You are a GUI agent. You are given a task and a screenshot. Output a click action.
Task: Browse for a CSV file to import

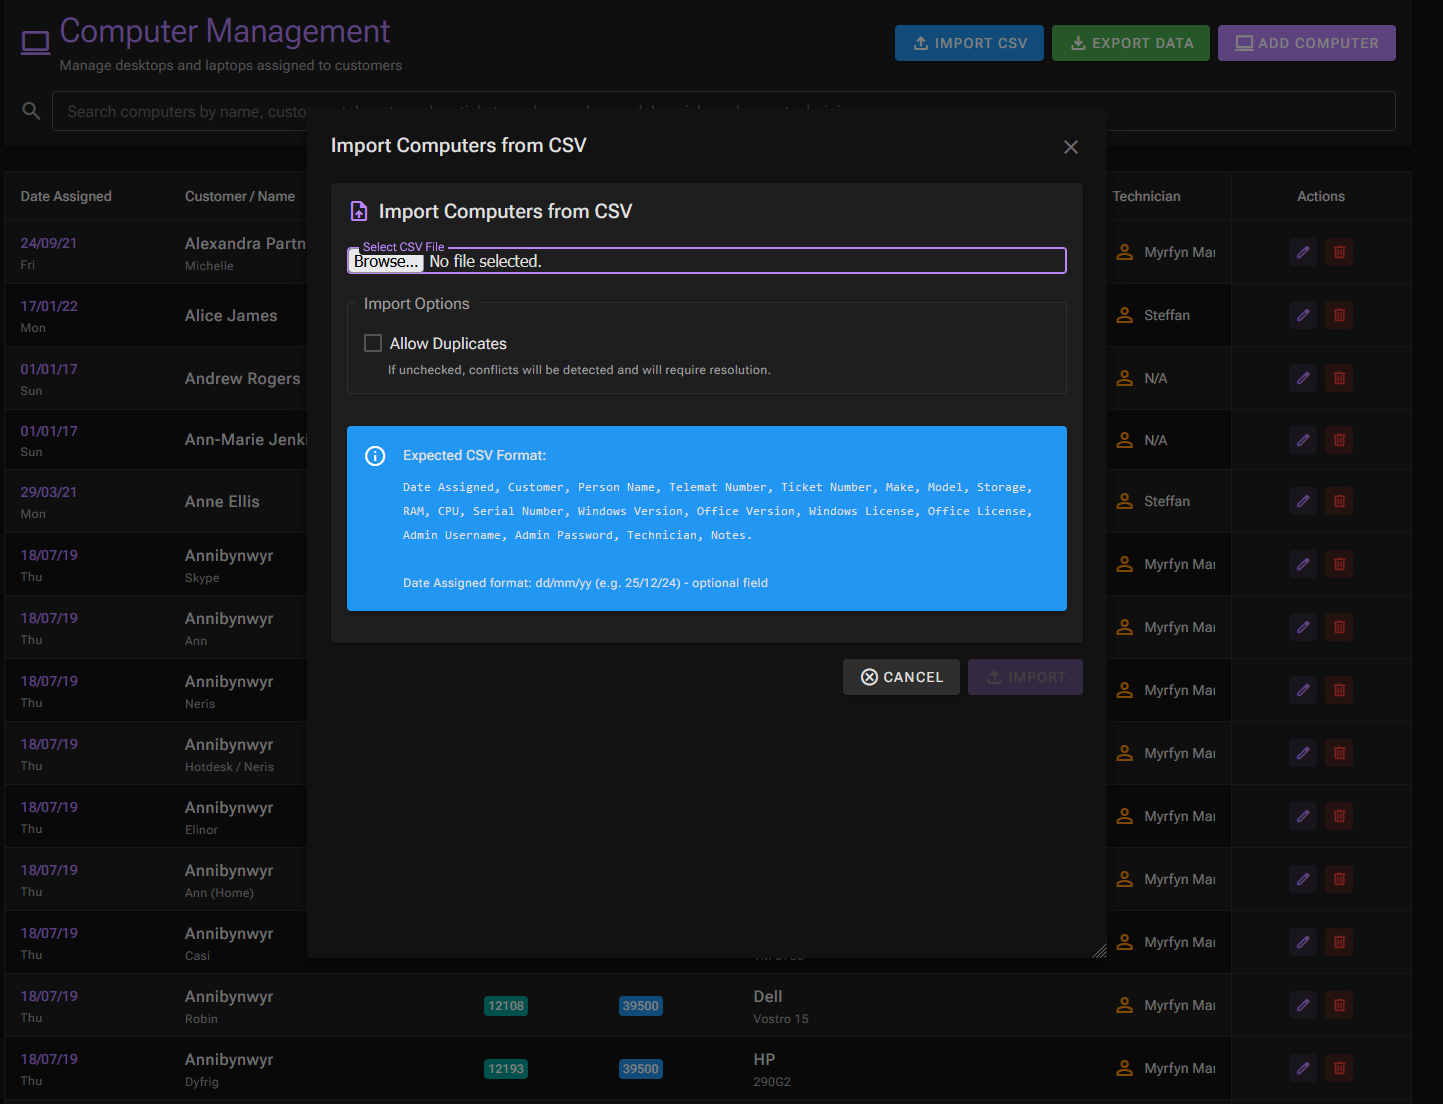click(385, 261)
